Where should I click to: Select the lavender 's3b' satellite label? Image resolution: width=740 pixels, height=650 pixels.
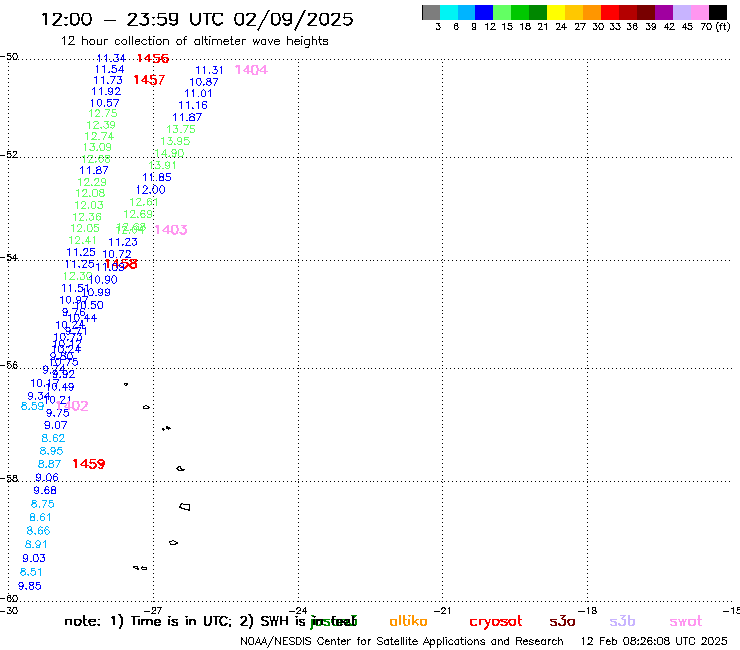622,621
